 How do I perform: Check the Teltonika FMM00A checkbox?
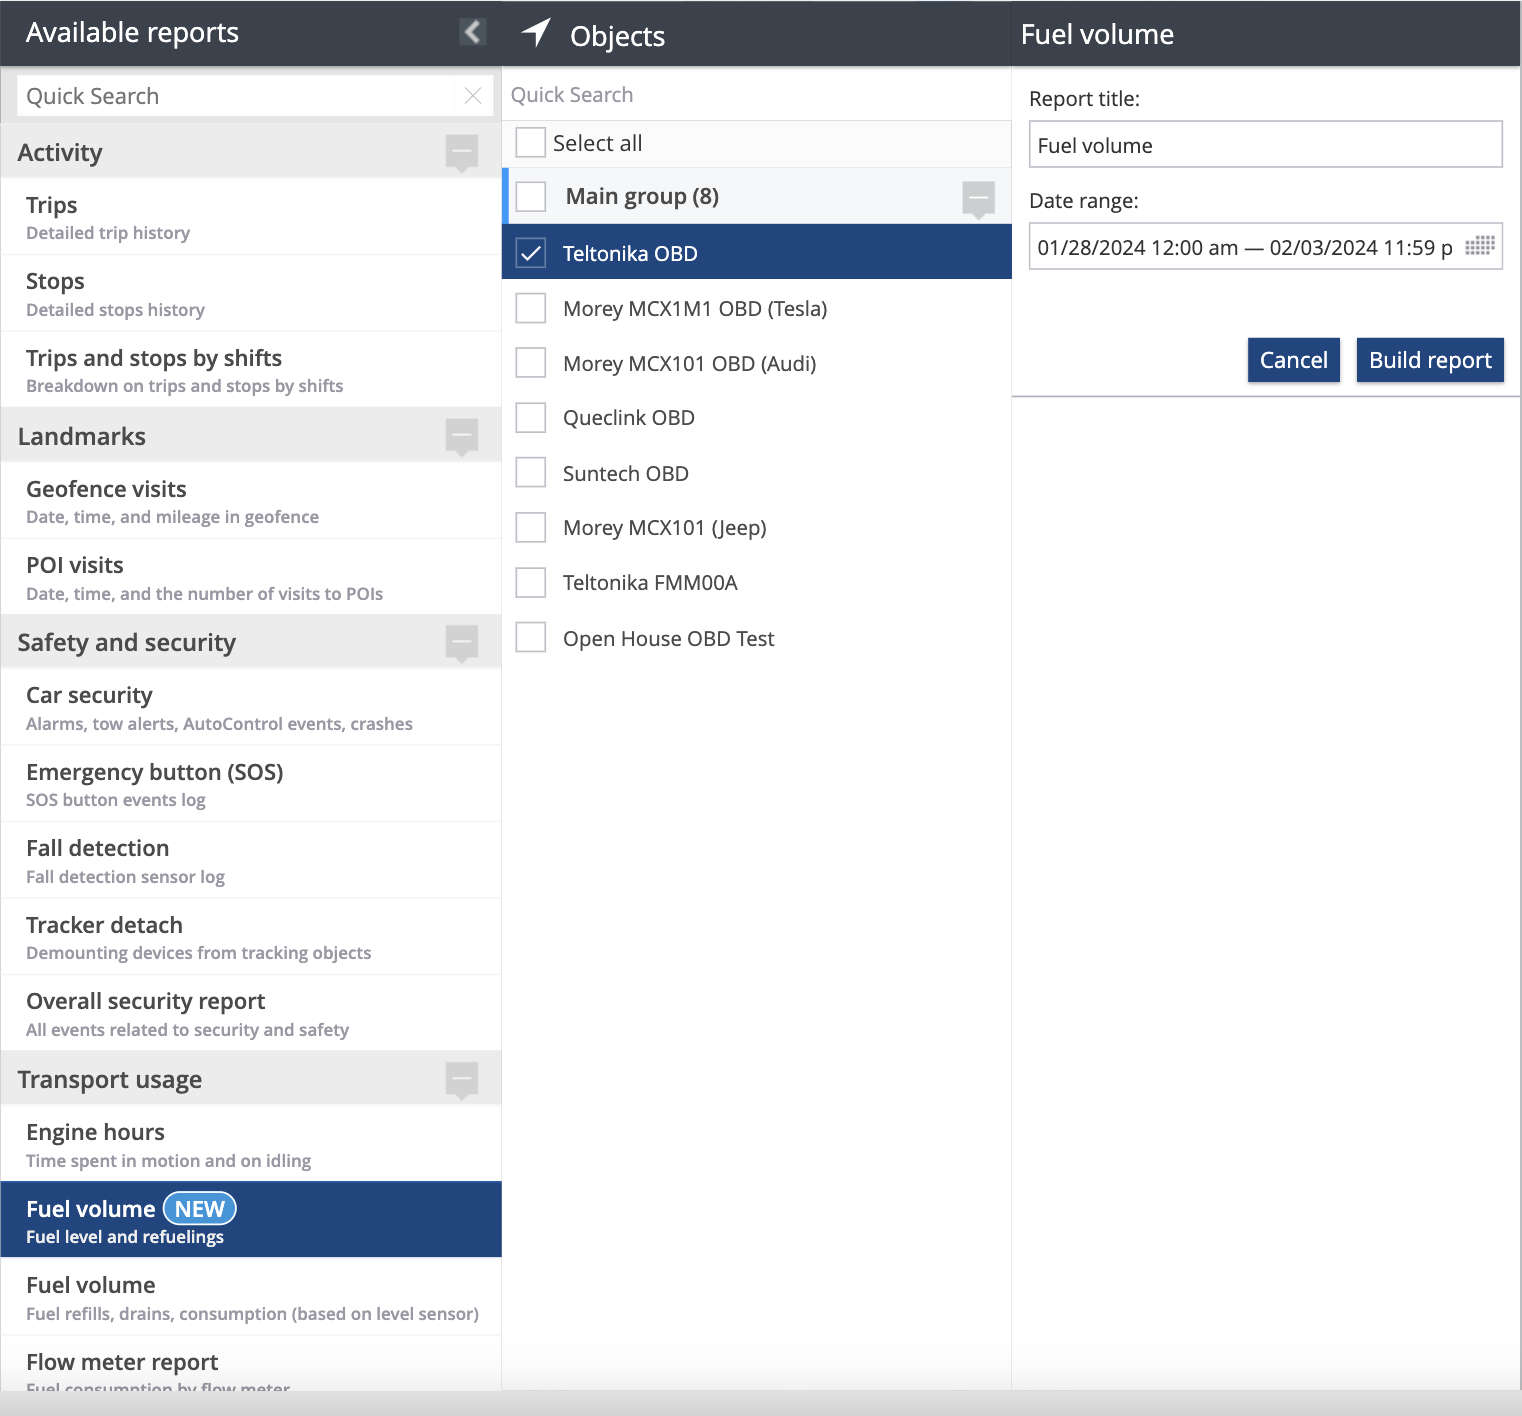click(x=531, y=583)
